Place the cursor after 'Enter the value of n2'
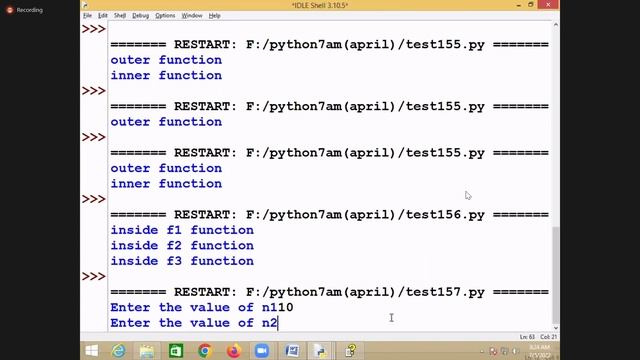The width and height of the screenshot is (640, 360). tap(278, 323)
